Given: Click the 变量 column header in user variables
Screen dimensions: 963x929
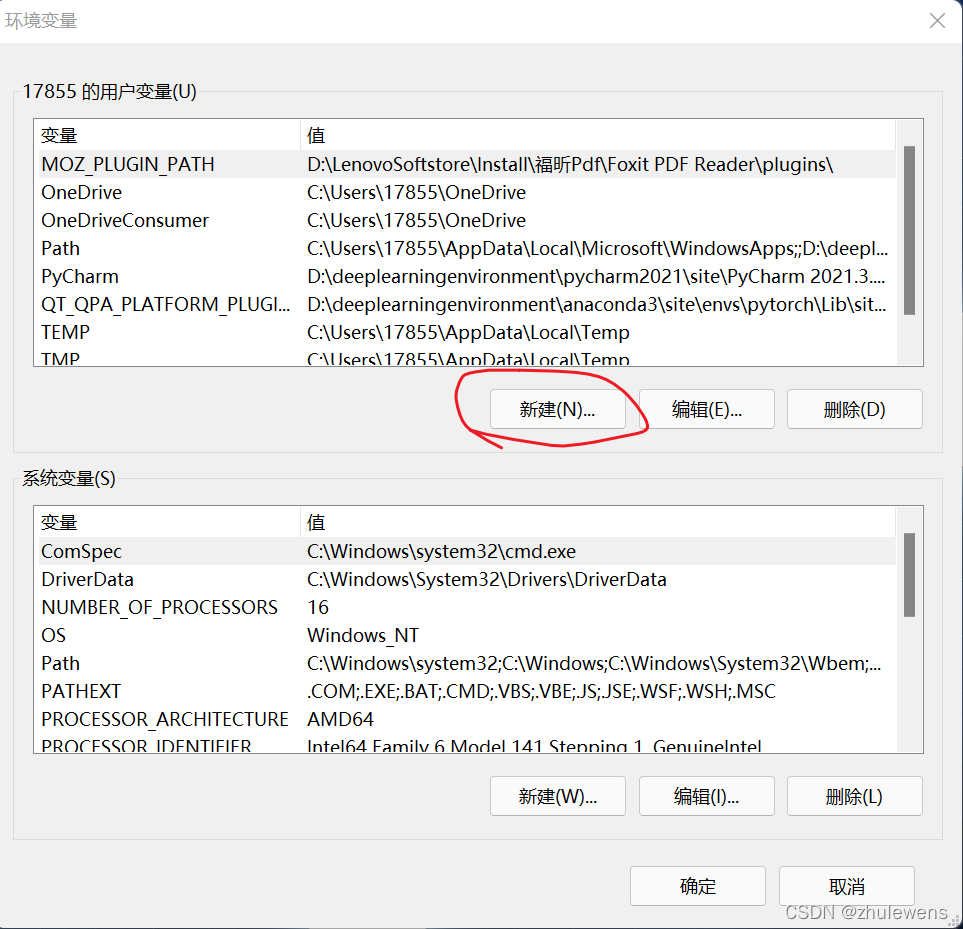Looking at the screenshot, I should tap(167, 135).
